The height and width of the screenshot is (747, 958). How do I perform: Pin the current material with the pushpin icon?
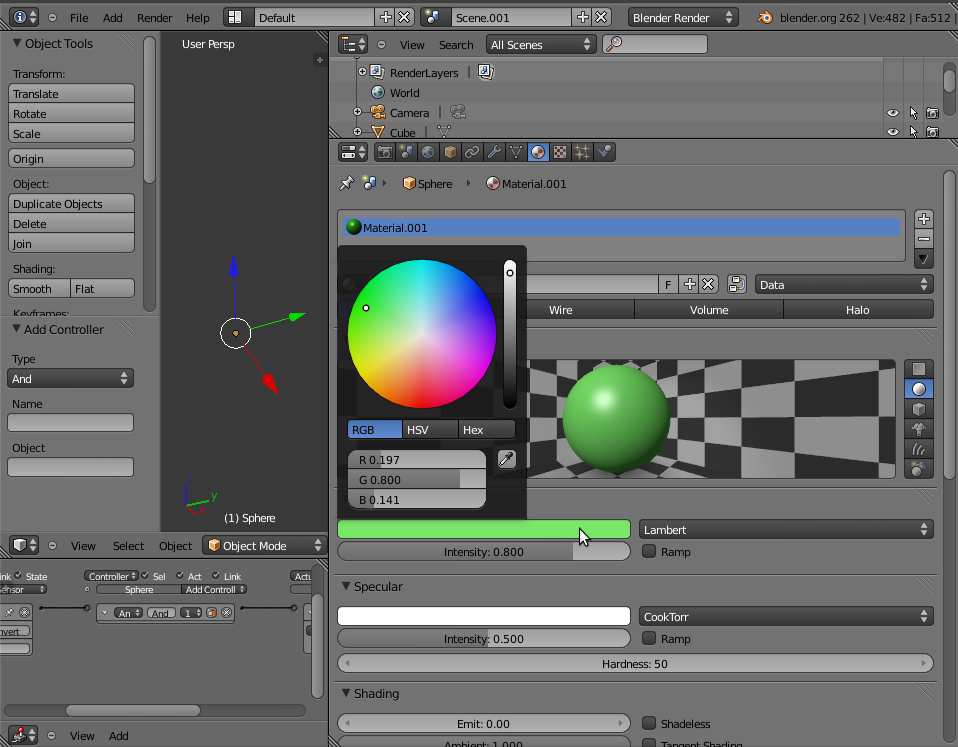pos(347,183)
